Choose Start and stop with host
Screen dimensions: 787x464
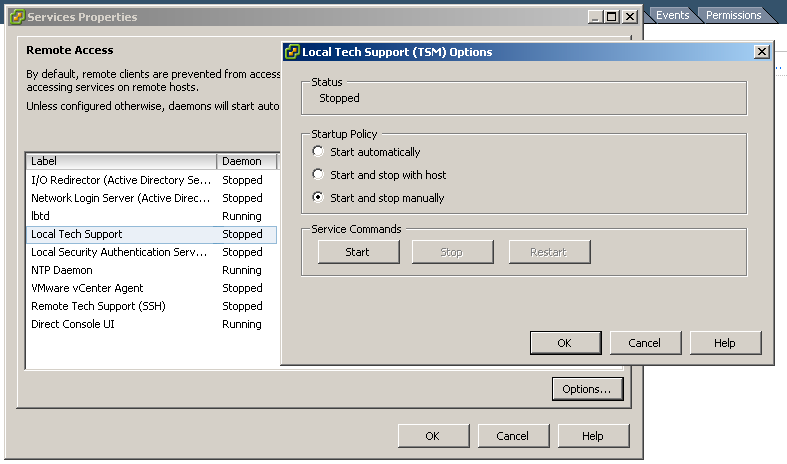(318, 174)
